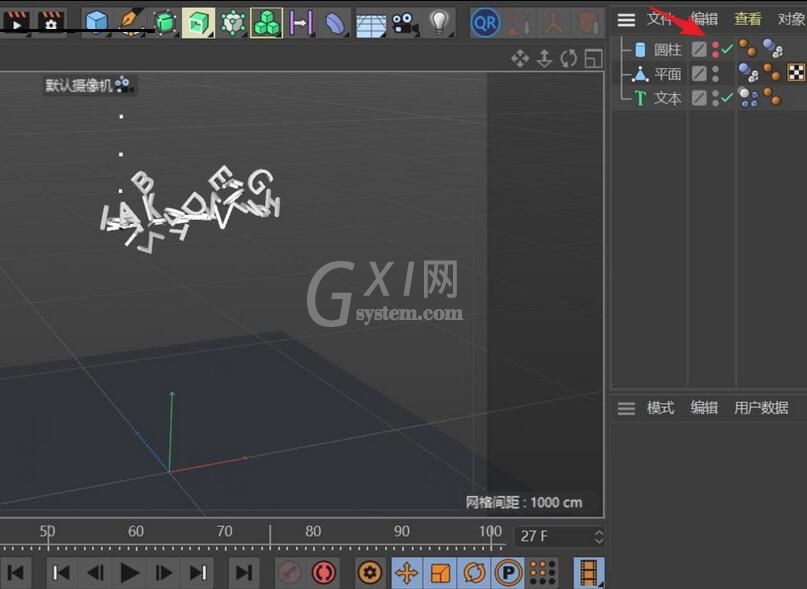
Task: Toggle grey visibility dots for 平面
Action: [x=715, y=74]
